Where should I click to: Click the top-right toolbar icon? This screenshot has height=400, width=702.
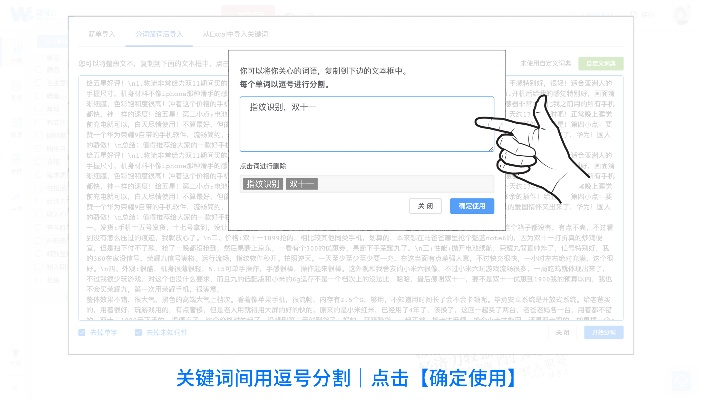coord(682,16)
